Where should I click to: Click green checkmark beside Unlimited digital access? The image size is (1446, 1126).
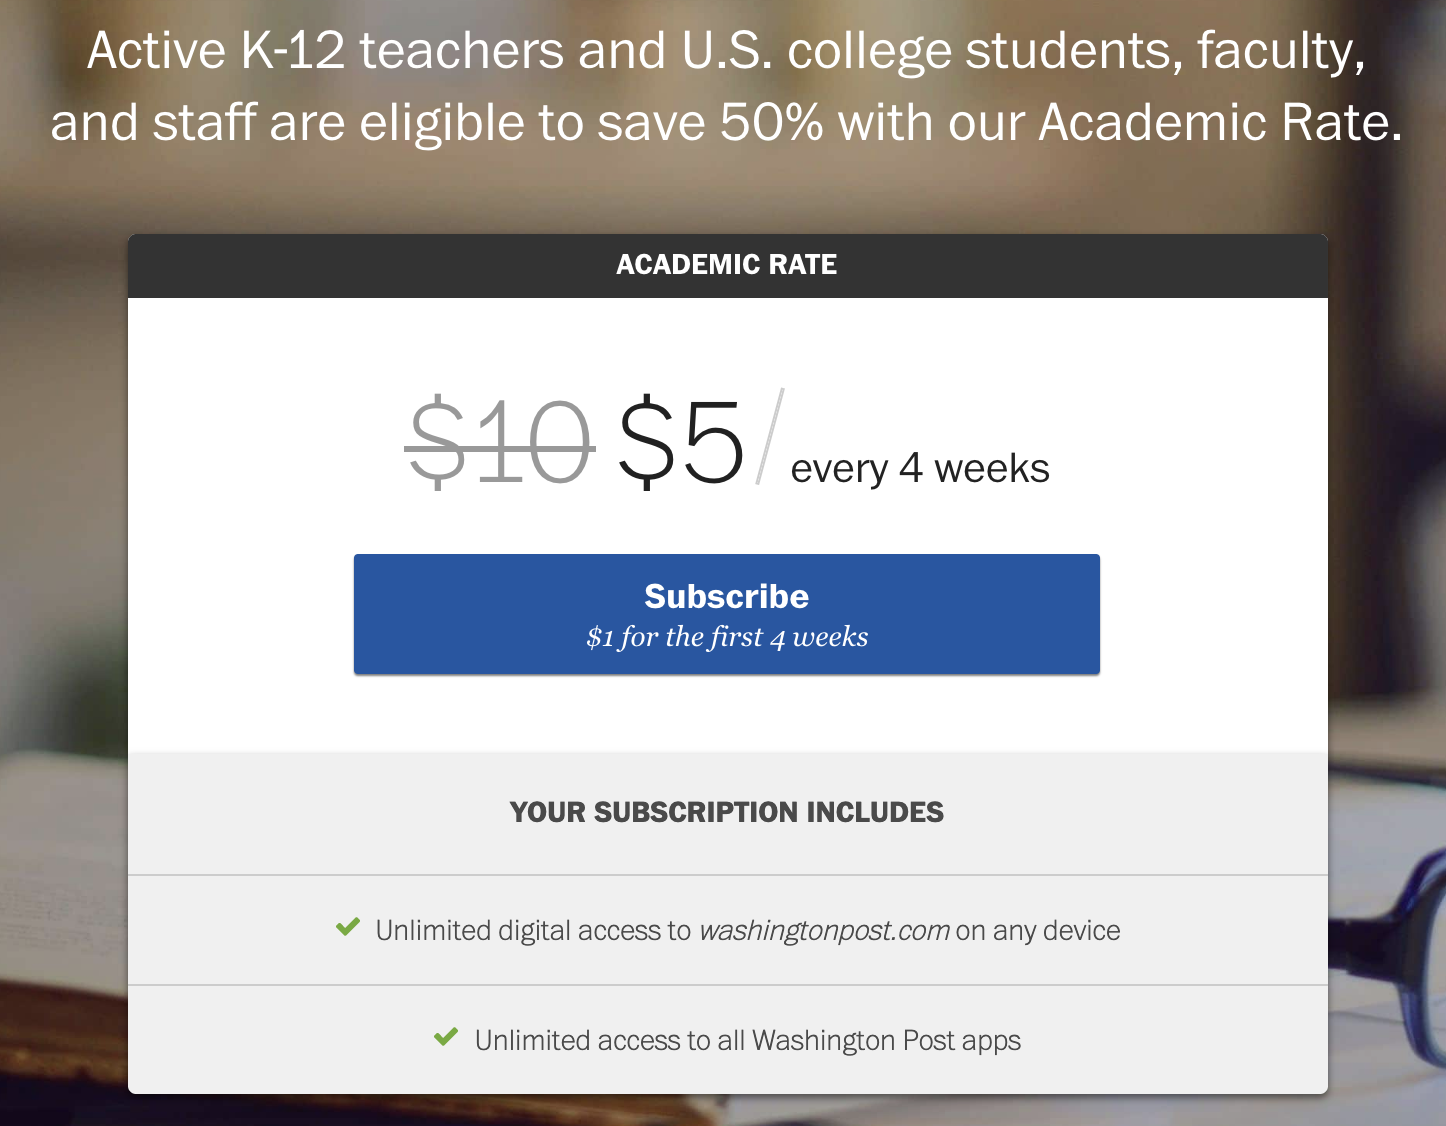tap(348, 928)
